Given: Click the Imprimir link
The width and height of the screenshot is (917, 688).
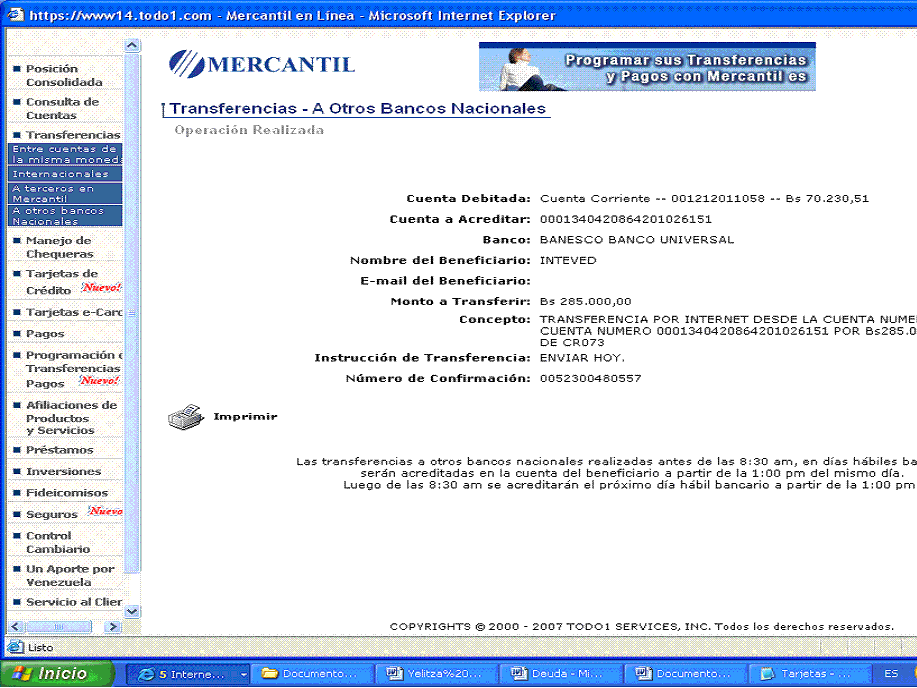Looking at the screenshot, I should (245, 417).
